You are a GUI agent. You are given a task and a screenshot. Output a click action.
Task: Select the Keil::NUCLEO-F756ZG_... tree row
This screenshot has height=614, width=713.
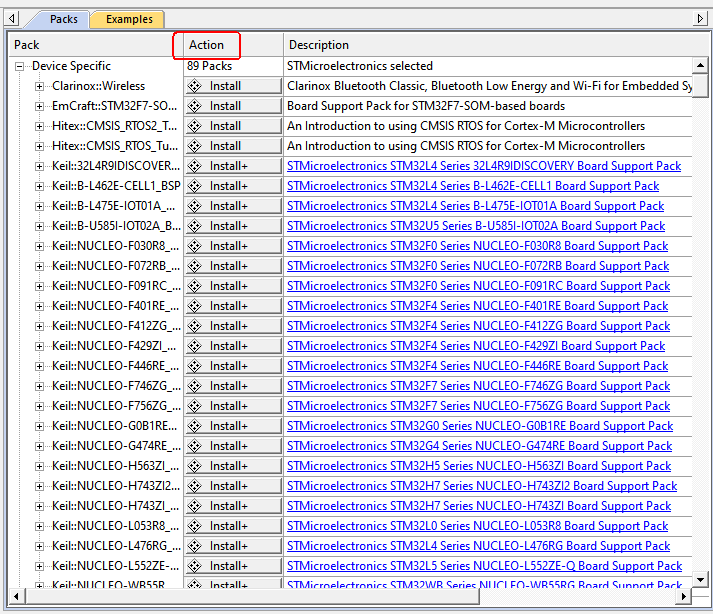tap(116, 406)
